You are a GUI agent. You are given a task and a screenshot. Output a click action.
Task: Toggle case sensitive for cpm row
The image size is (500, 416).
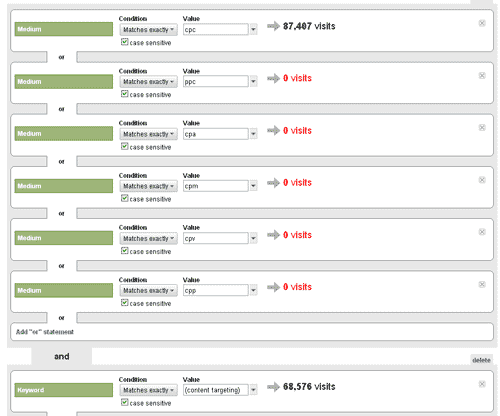124,198
